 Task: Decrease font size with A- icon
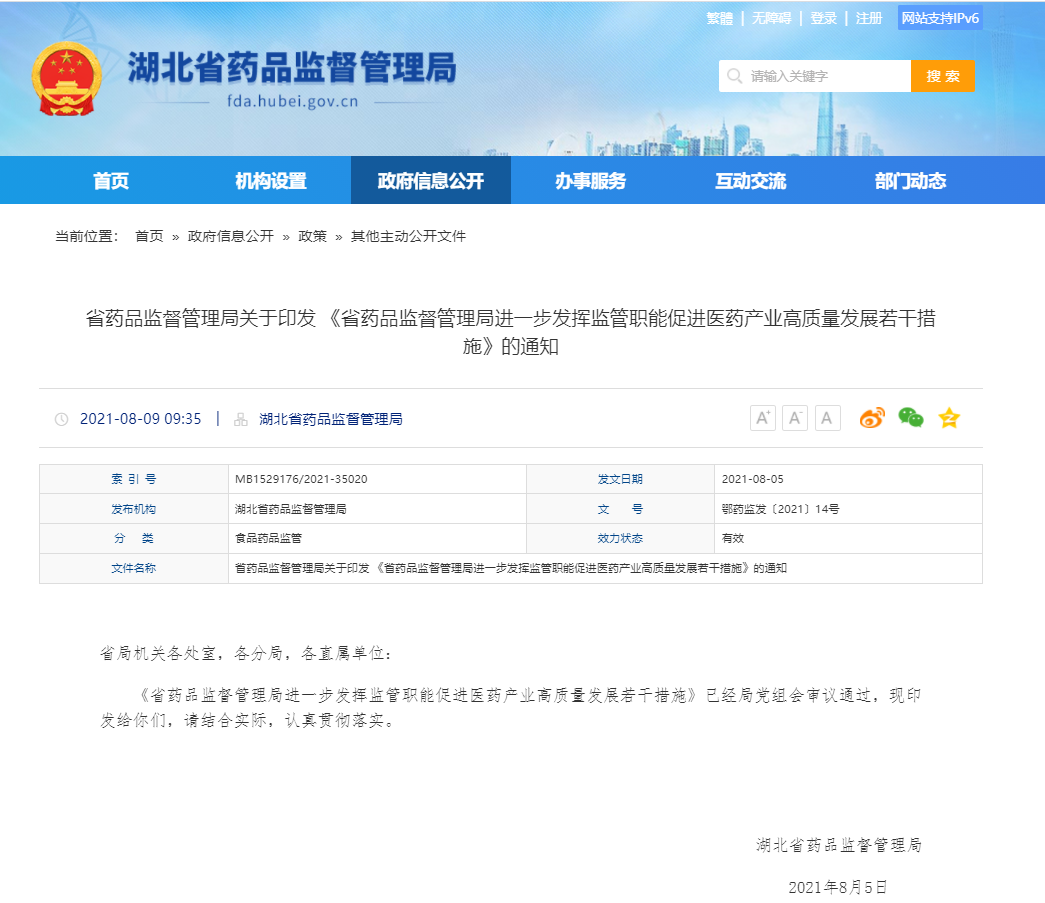pos(795,418)
